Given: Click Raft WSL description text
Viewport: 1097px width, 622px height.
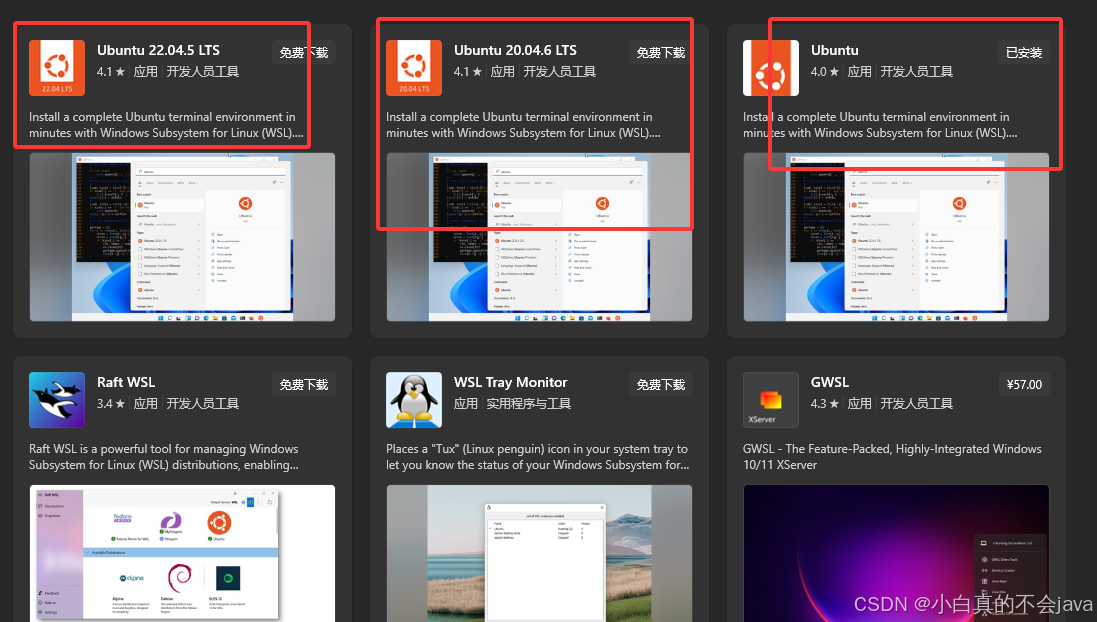Looking at the screenshot, I should pyautogui.click(x=164, y=457).
